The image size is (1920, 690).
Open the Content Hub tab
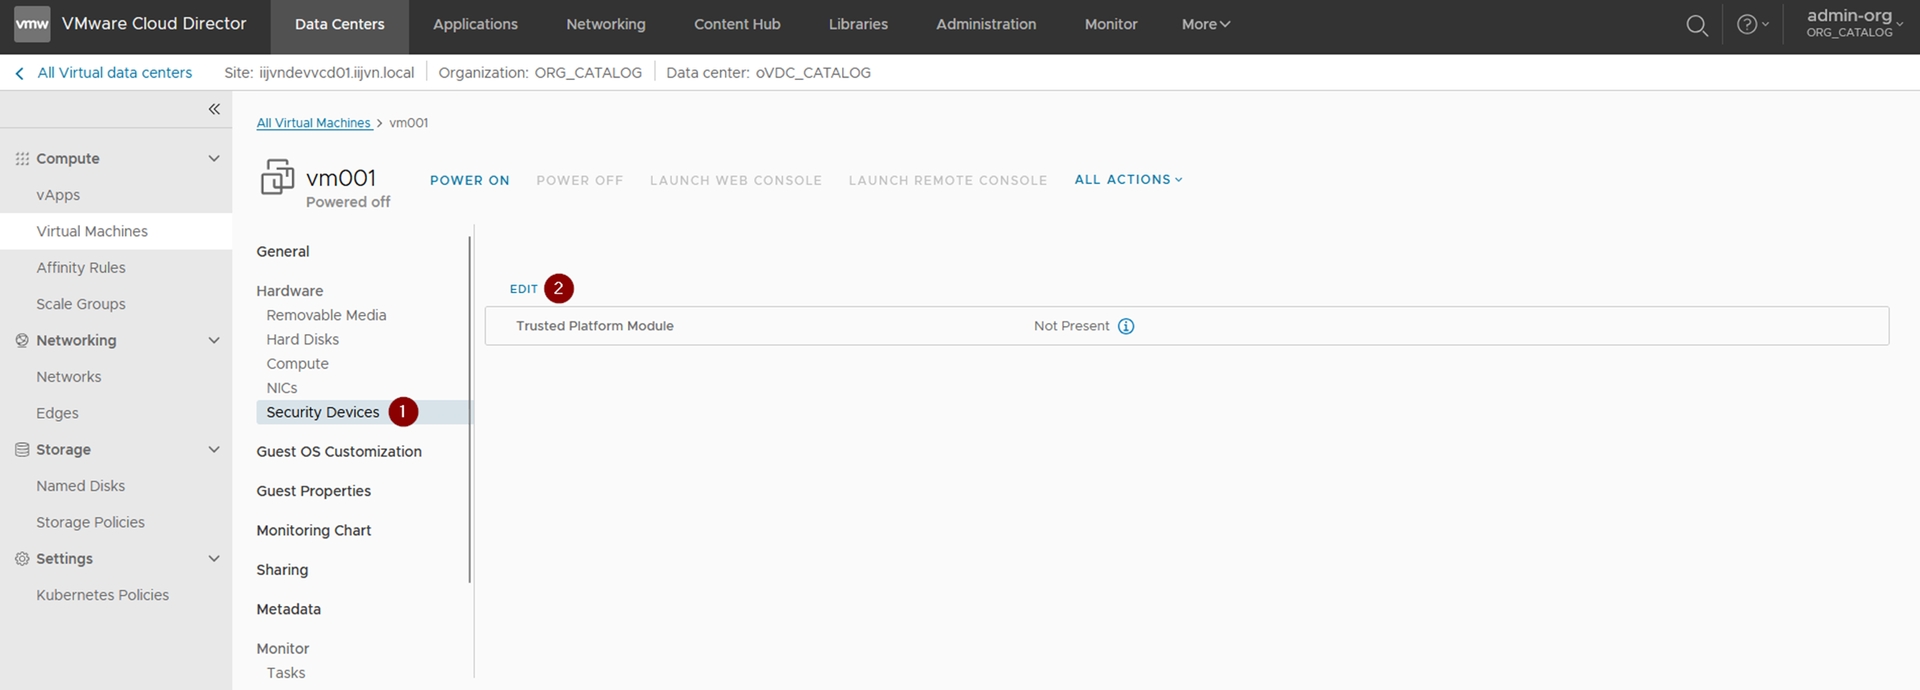[x=737, y=25]
